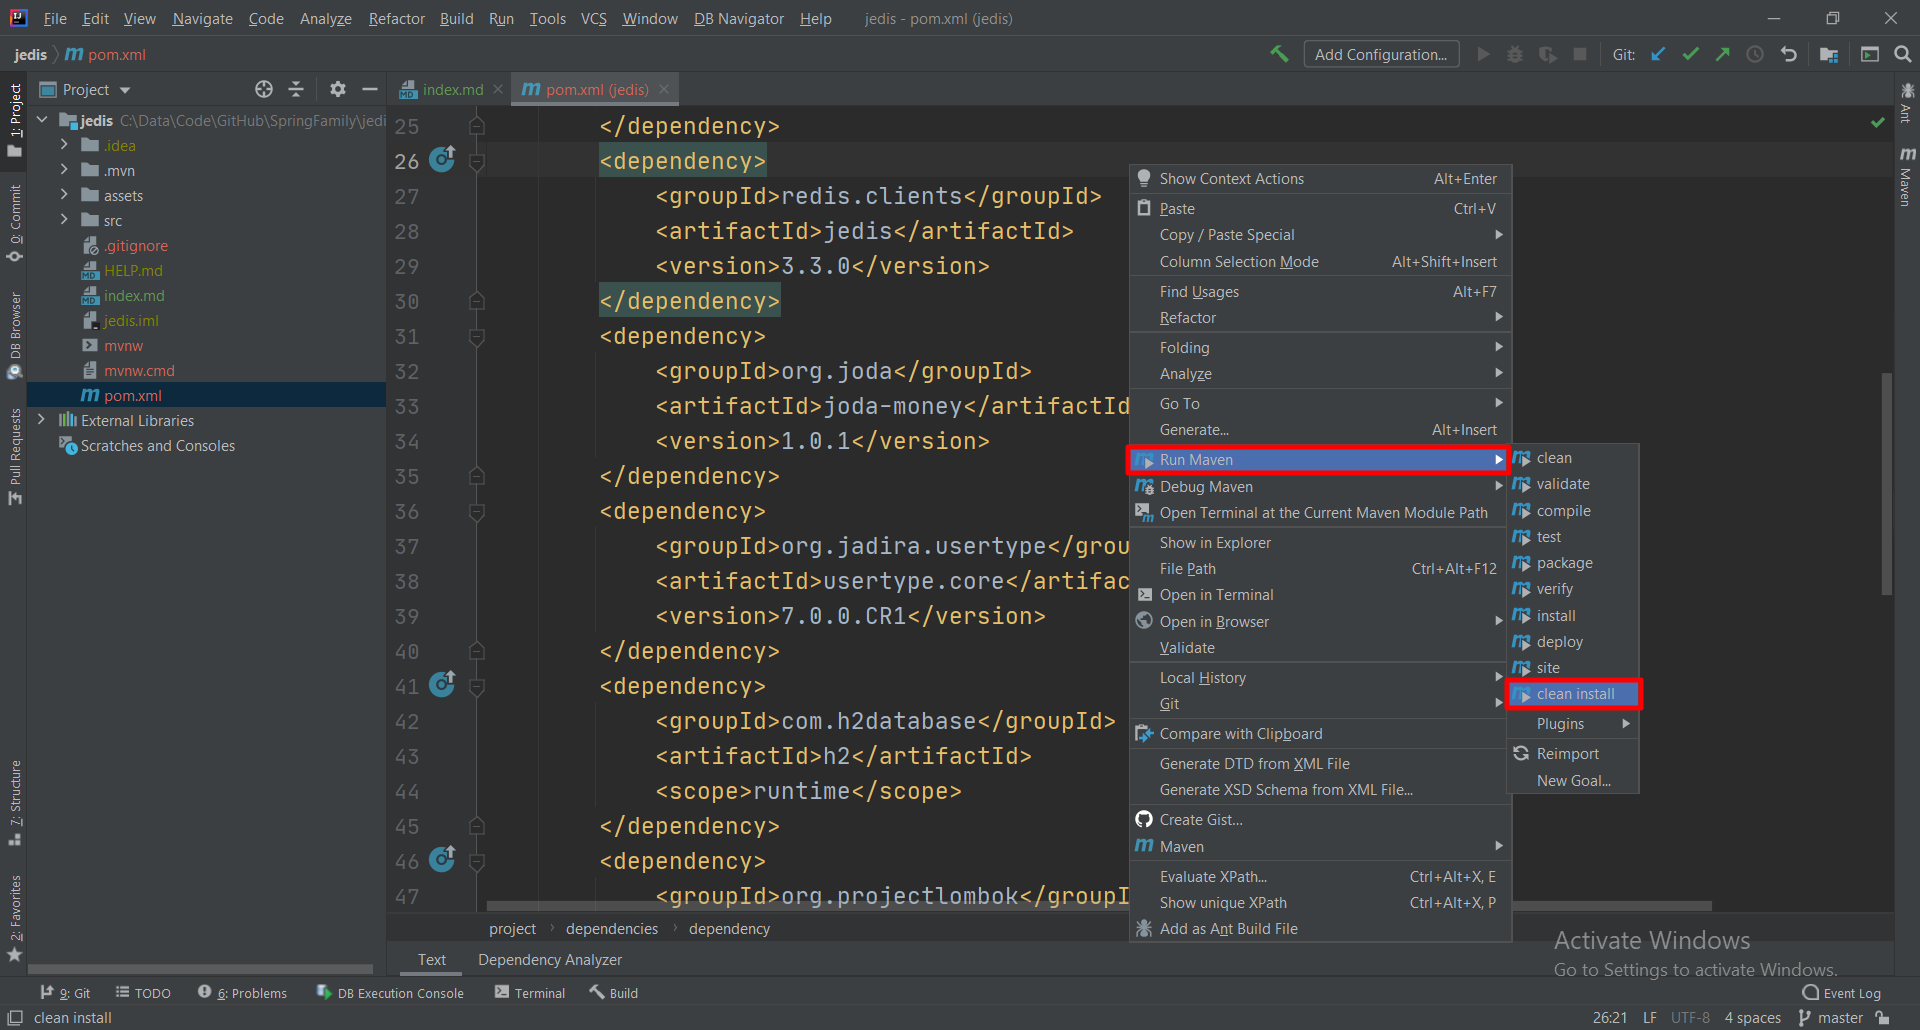
Task: Expand the .idea folder
Action: 64,145
